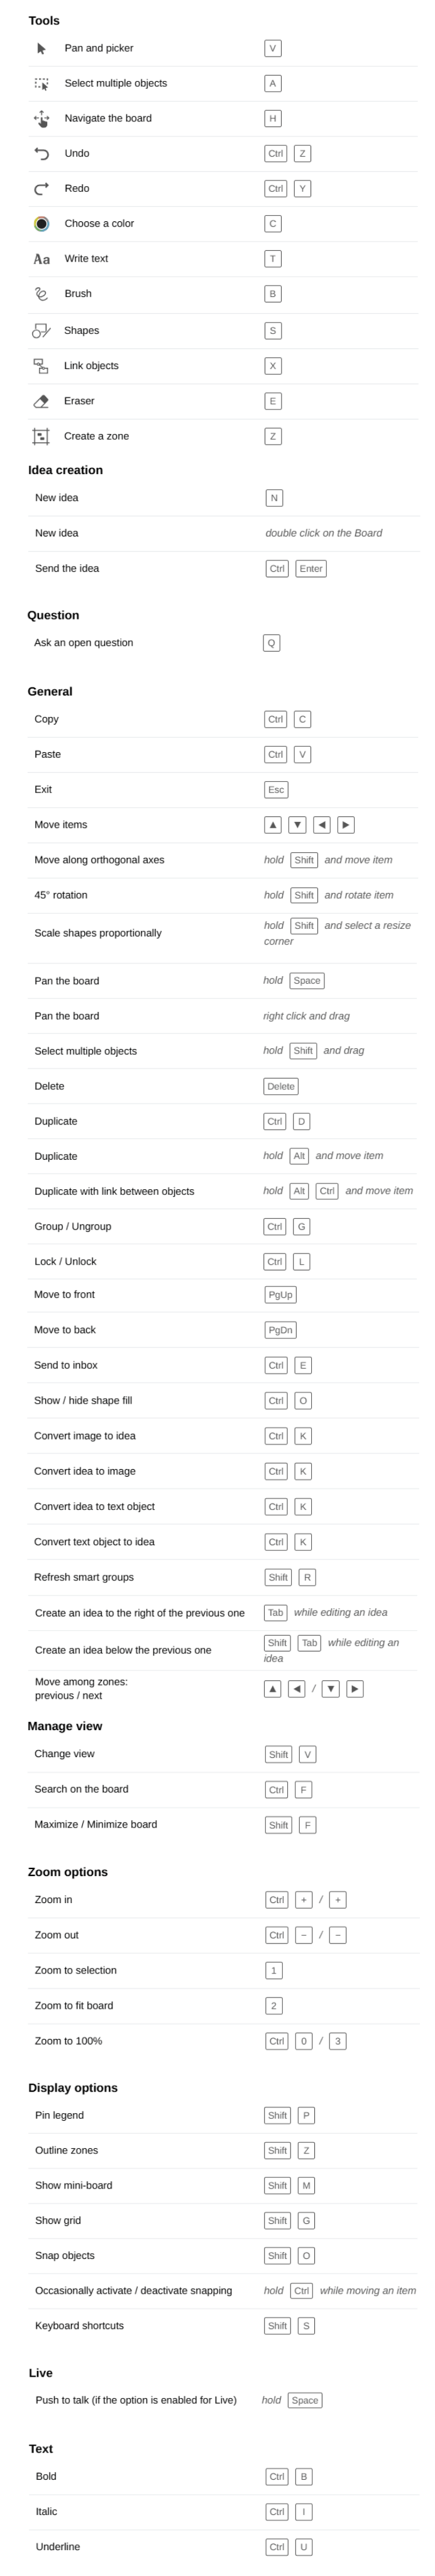Click the PgDn key next to Move to back
435x2576 pixels.
point(280,1330)
